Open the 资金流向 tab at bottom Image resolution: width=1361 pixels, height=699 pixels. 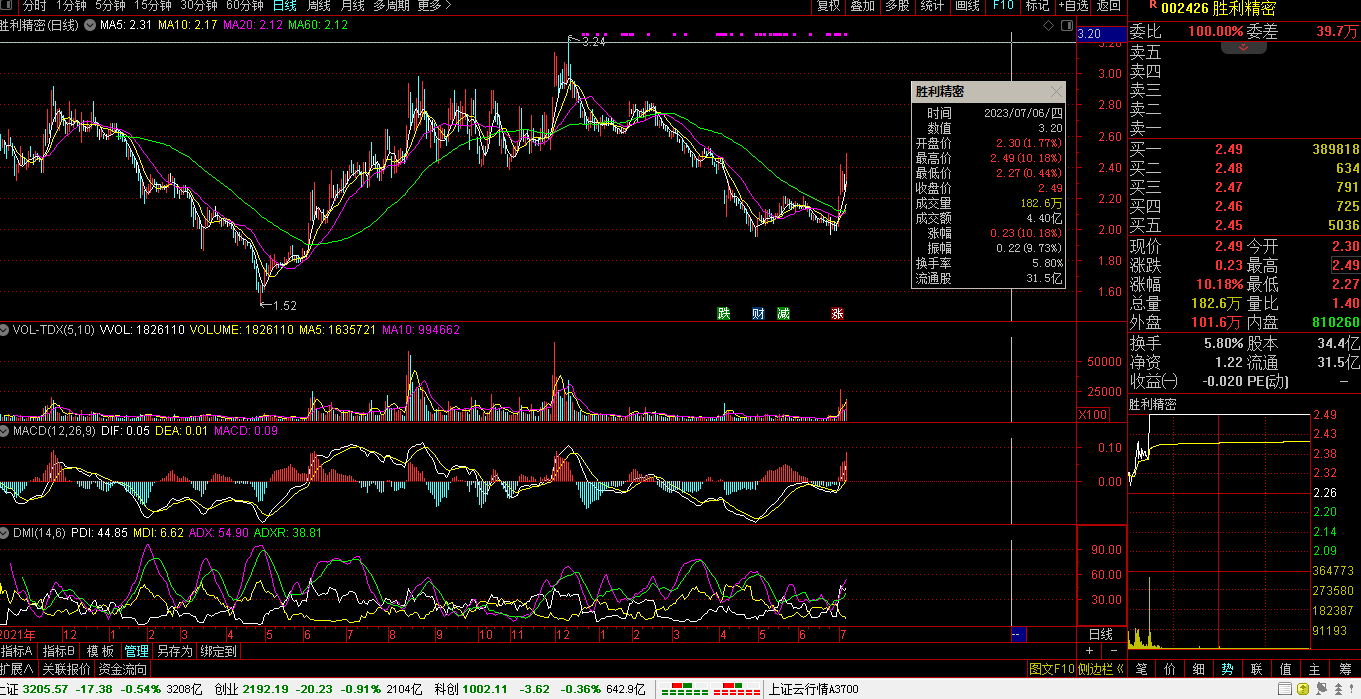tap(122, 669)
